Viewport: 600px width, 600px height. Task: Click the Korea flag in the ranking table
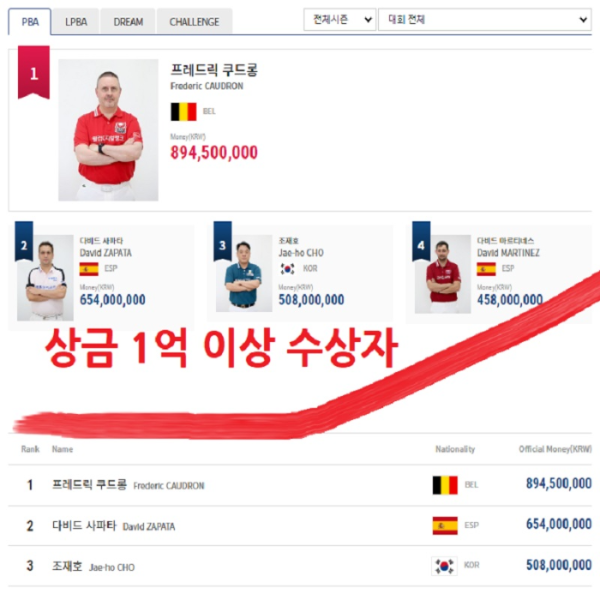tap(444, 566)
